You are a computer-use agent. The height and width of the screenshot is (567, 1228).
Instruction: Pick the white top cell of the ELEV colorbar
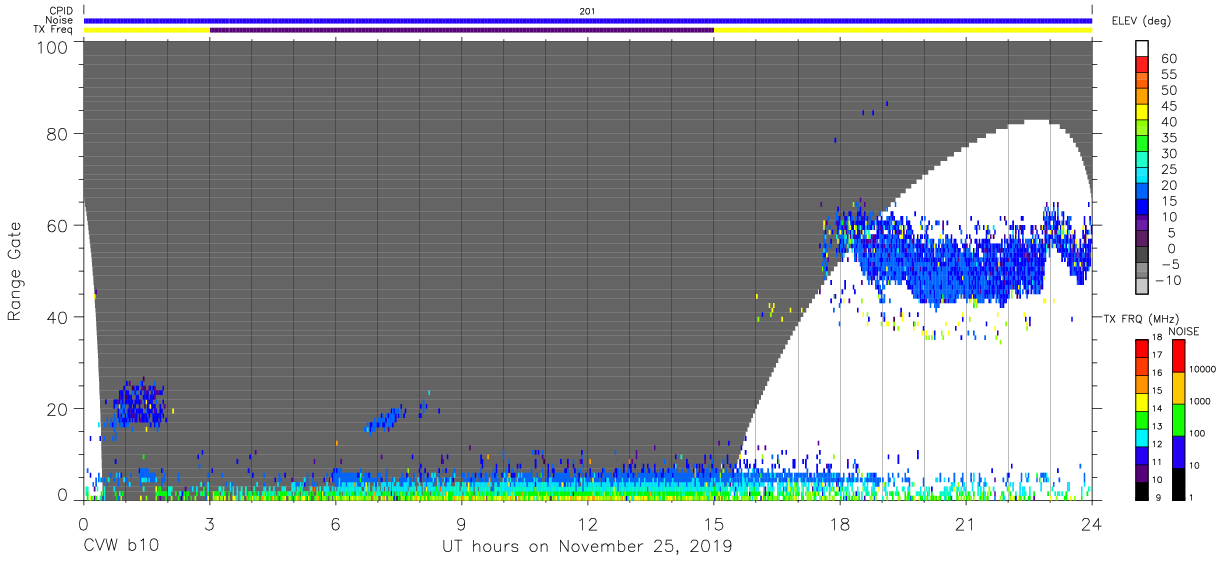coord(1144,47)
